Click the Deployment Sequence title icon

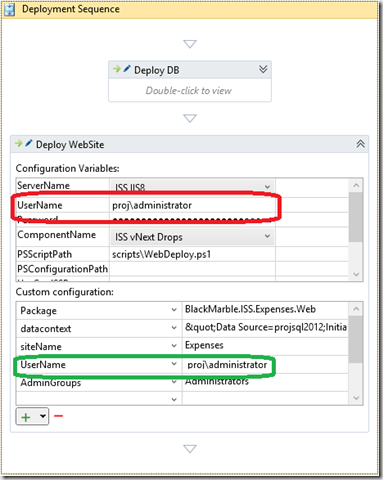coord(9,9)
